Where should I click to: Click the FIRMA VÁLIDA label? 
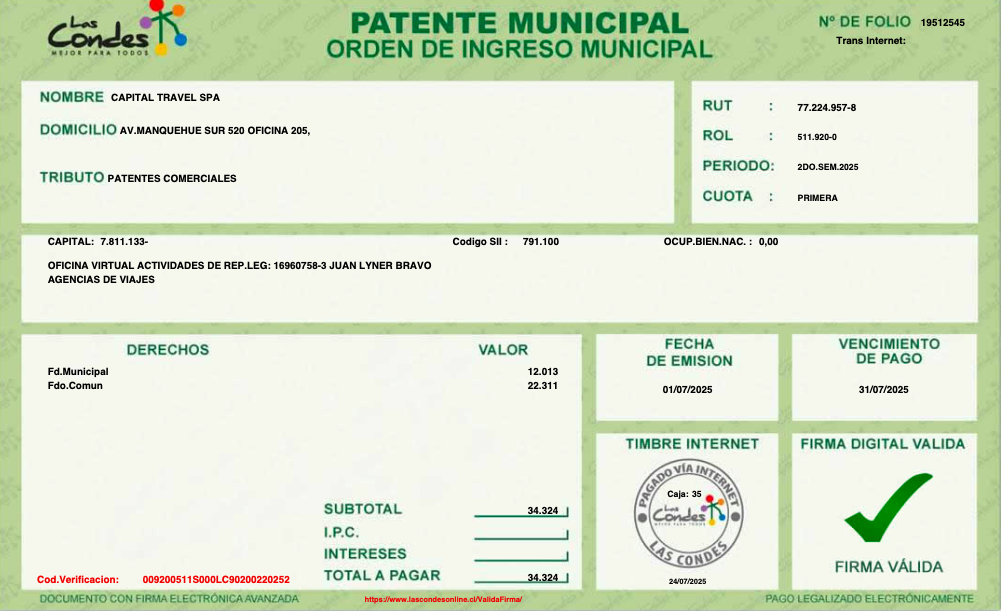pos(889,567)
